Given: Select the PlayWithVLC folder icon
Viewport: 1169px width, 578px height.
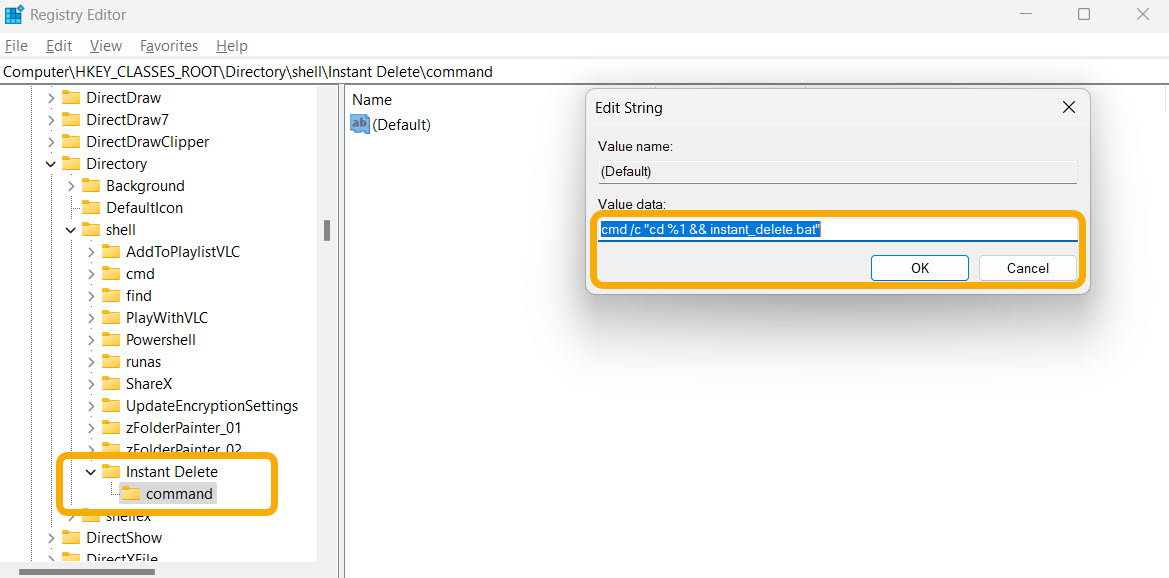Looking at the screenshot, I should coord(111,317).
